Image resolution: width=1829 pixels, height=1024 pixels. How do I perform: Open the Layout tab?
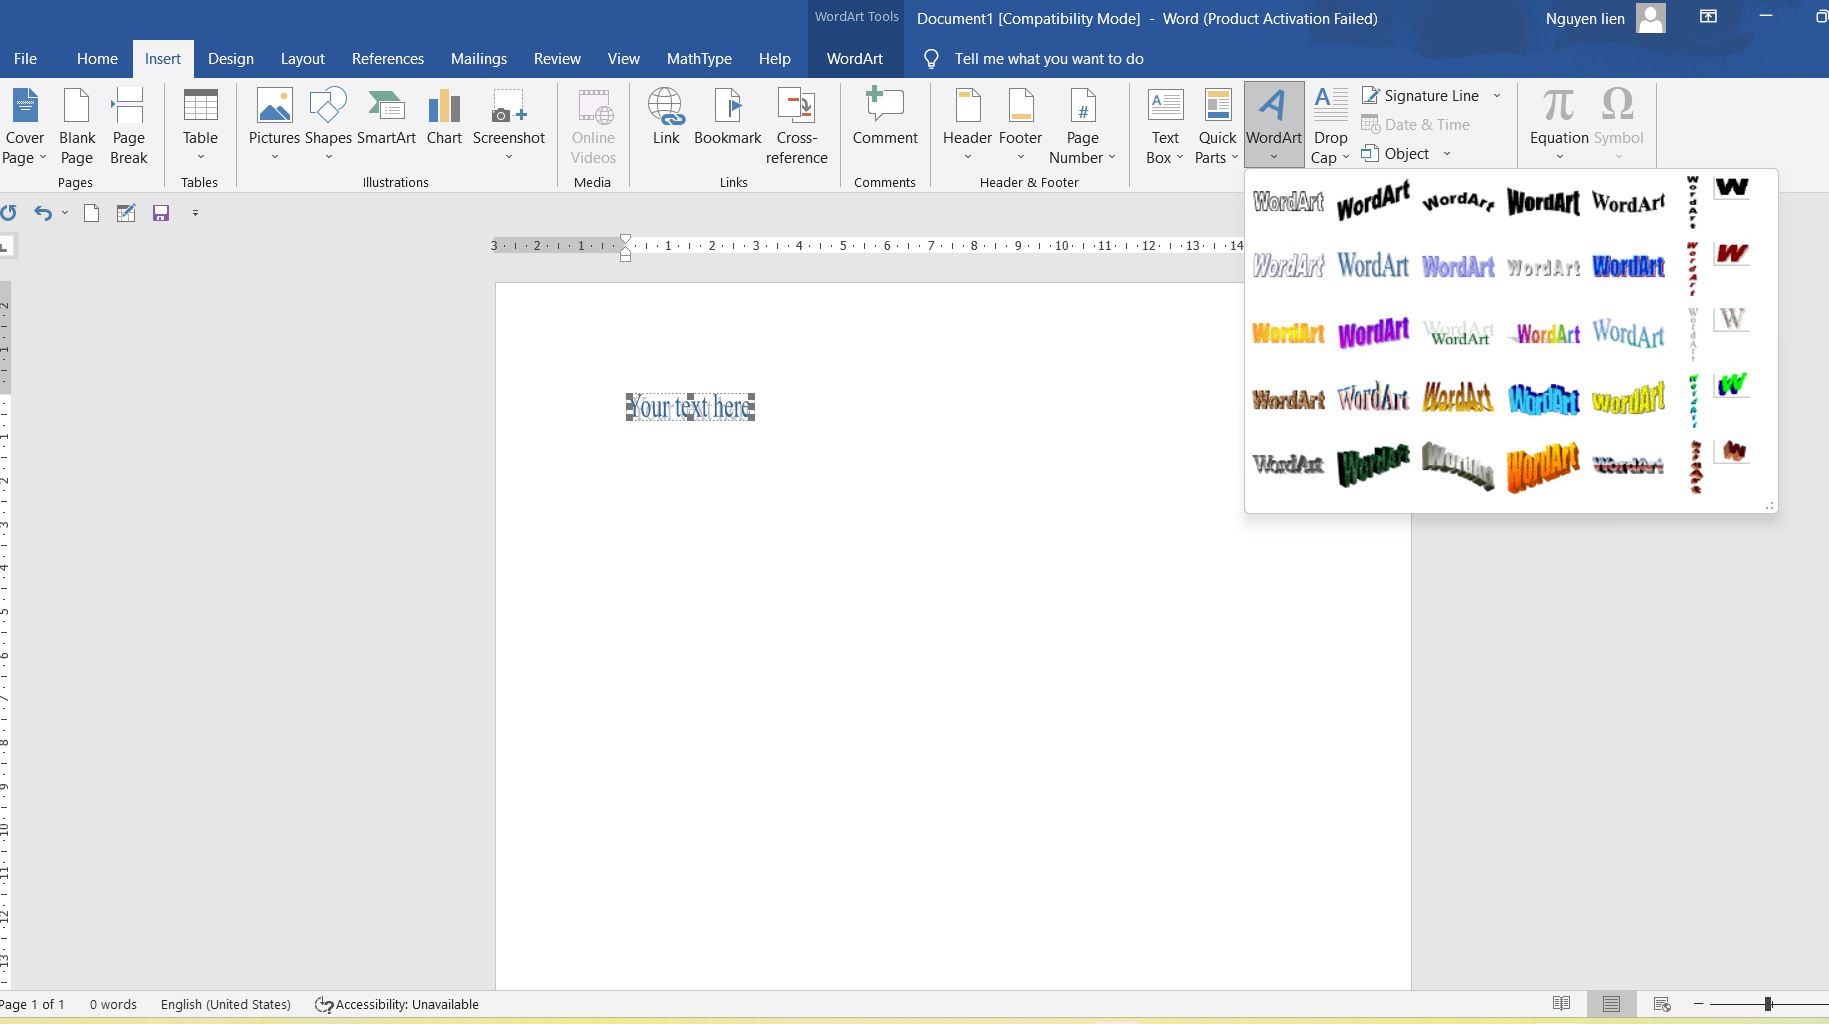point(303,59)
